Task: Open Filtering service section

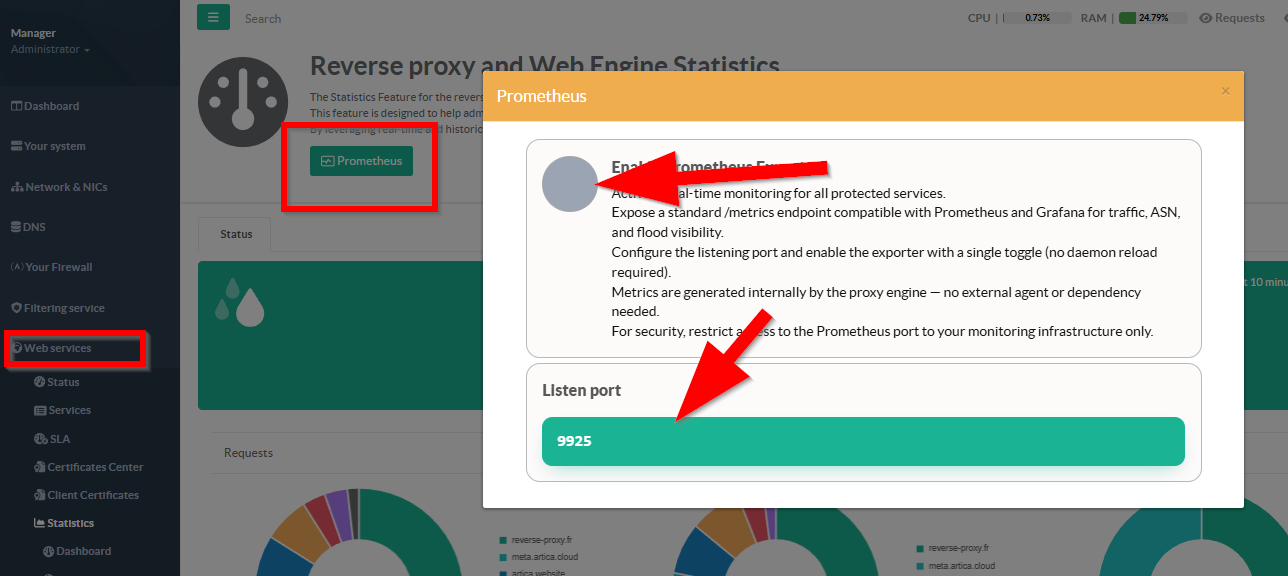Action: pos(64,308)
